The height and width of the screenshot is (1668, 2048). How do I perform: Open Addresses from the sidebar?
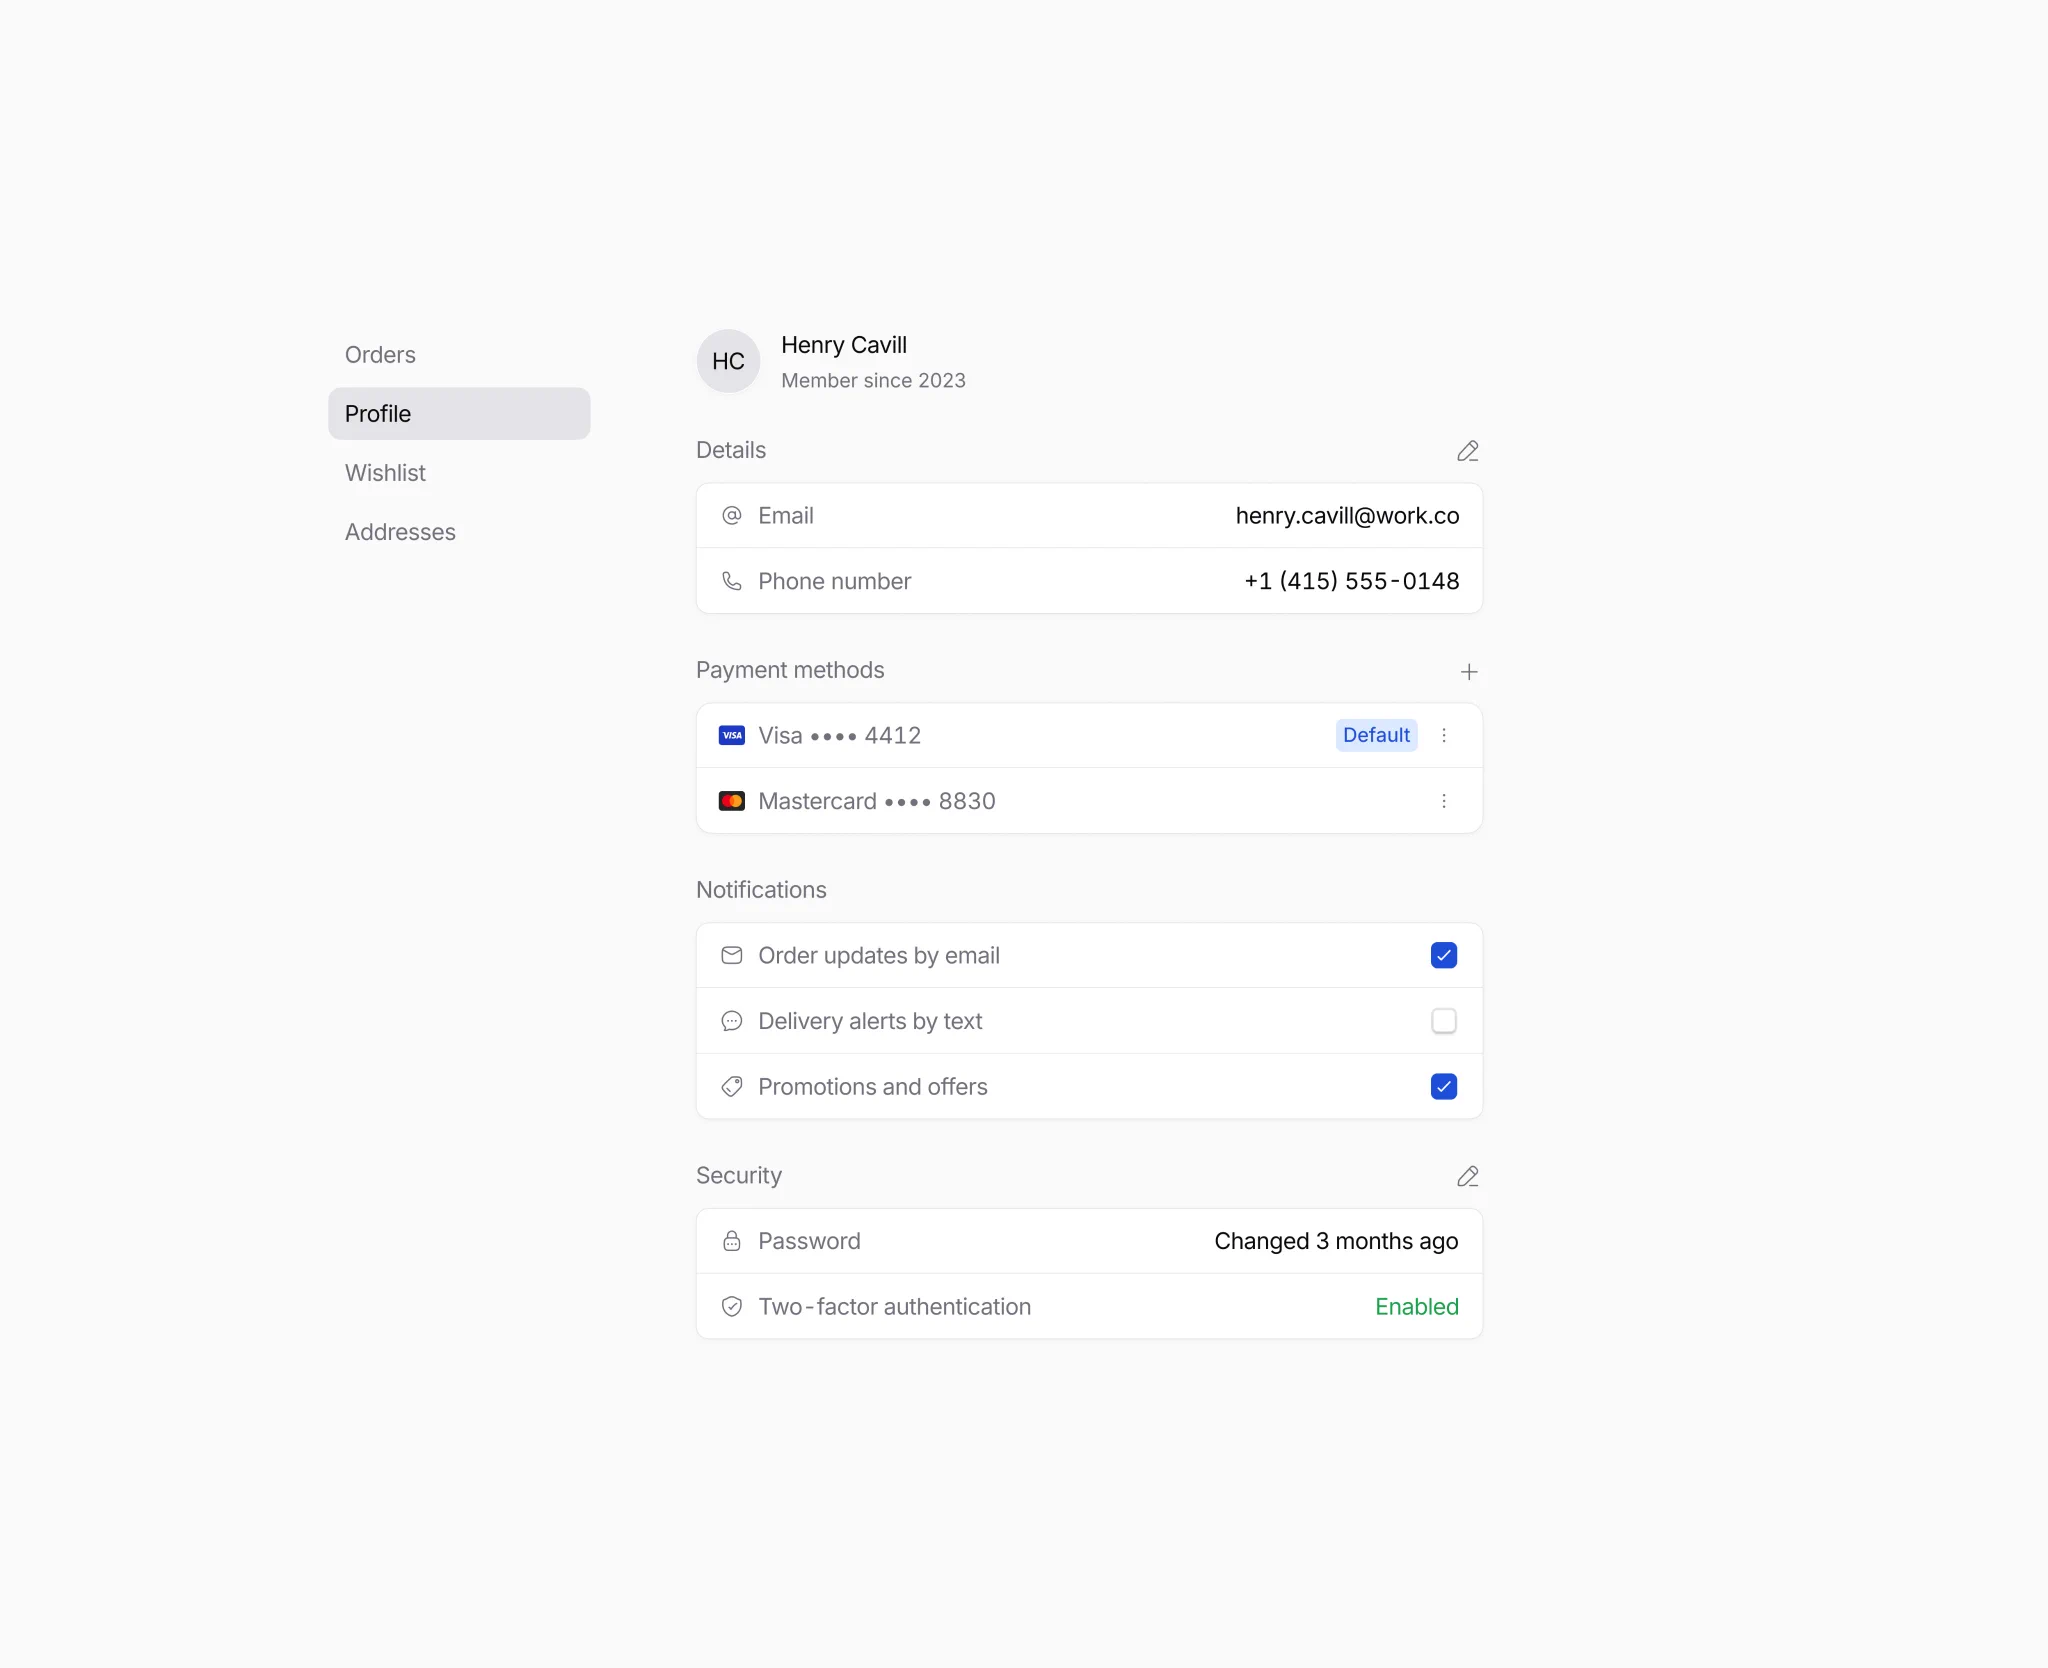(x=459, y=532)
